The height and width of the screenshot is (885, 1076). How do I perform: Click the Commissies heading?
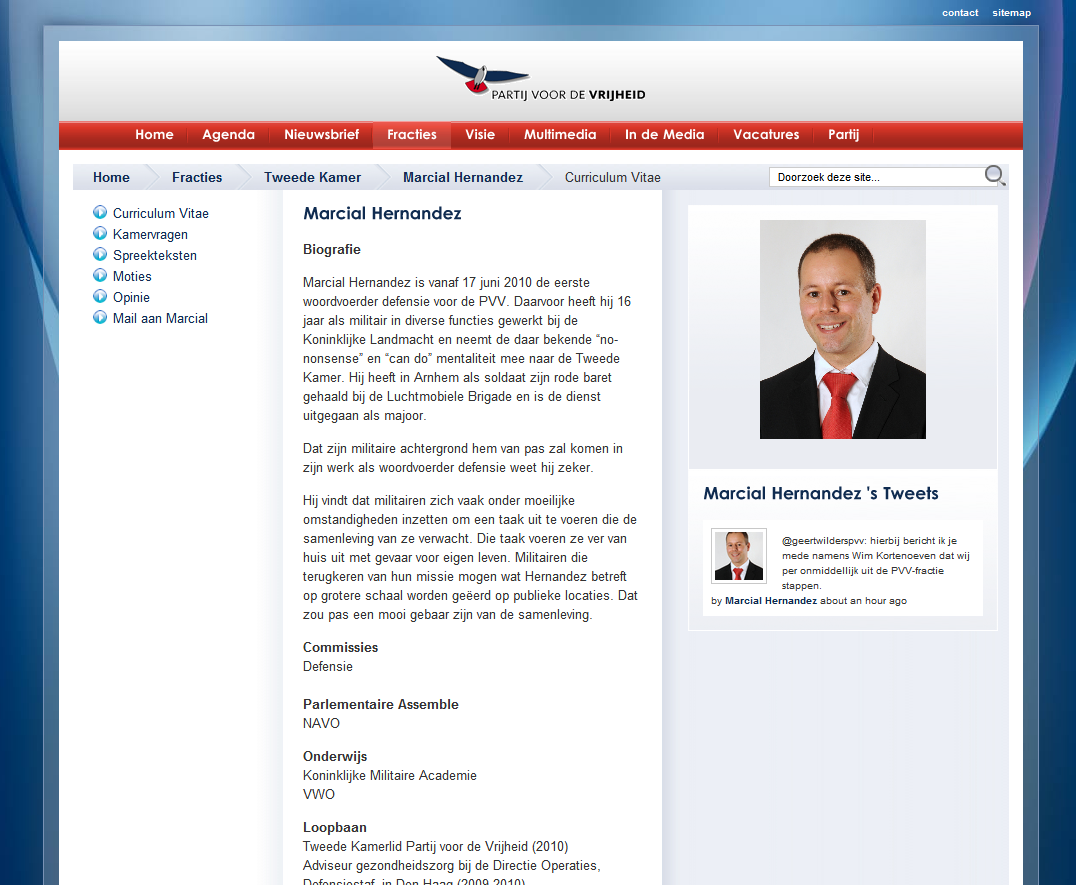[340, 648]
